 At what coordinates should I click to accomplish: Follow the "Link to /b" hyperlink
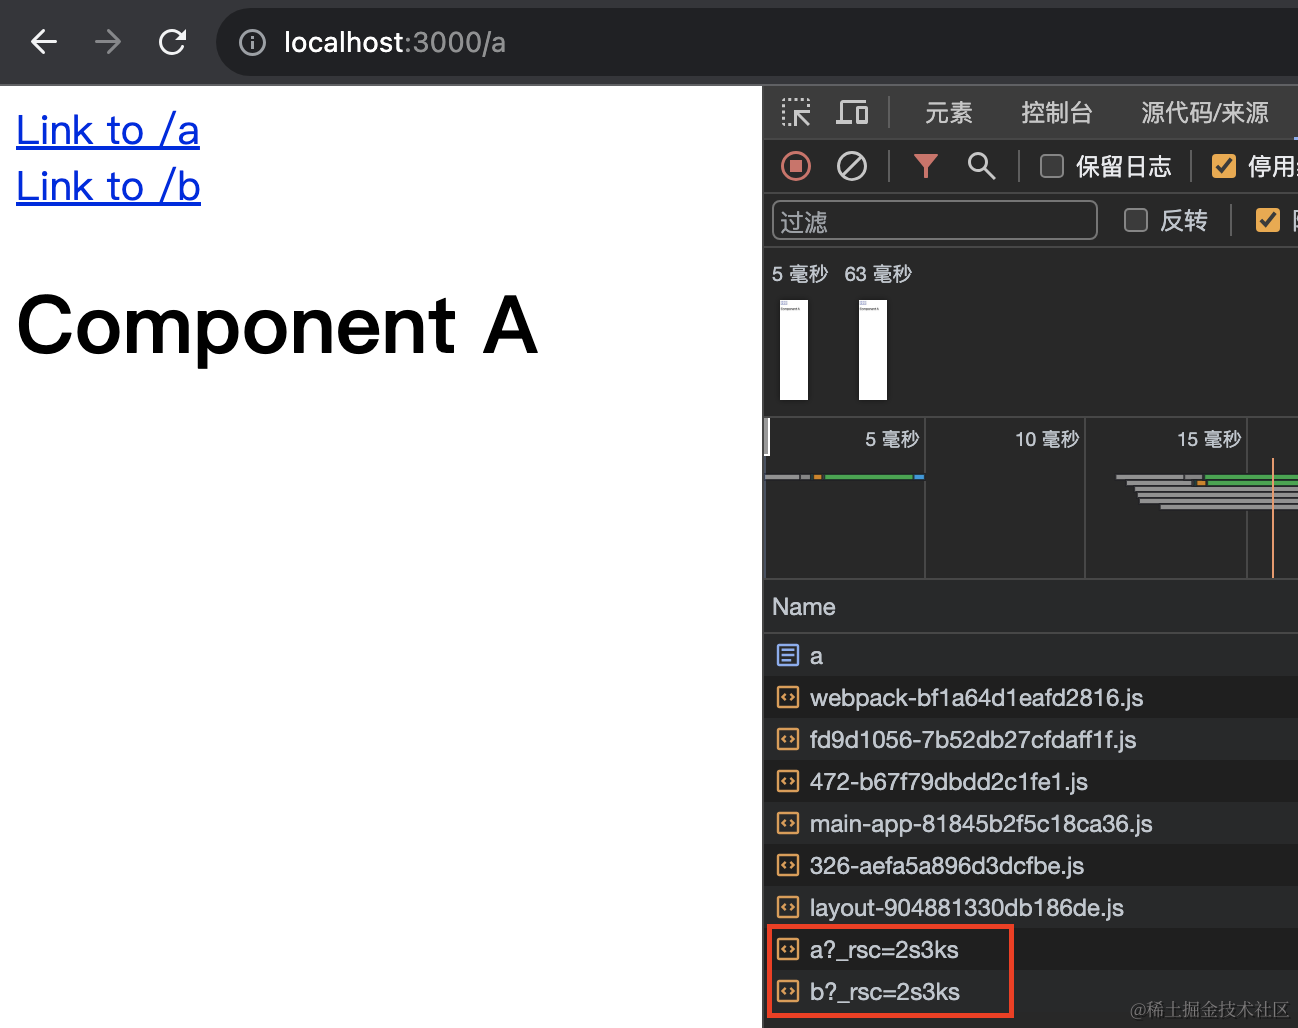pos(108,187)
